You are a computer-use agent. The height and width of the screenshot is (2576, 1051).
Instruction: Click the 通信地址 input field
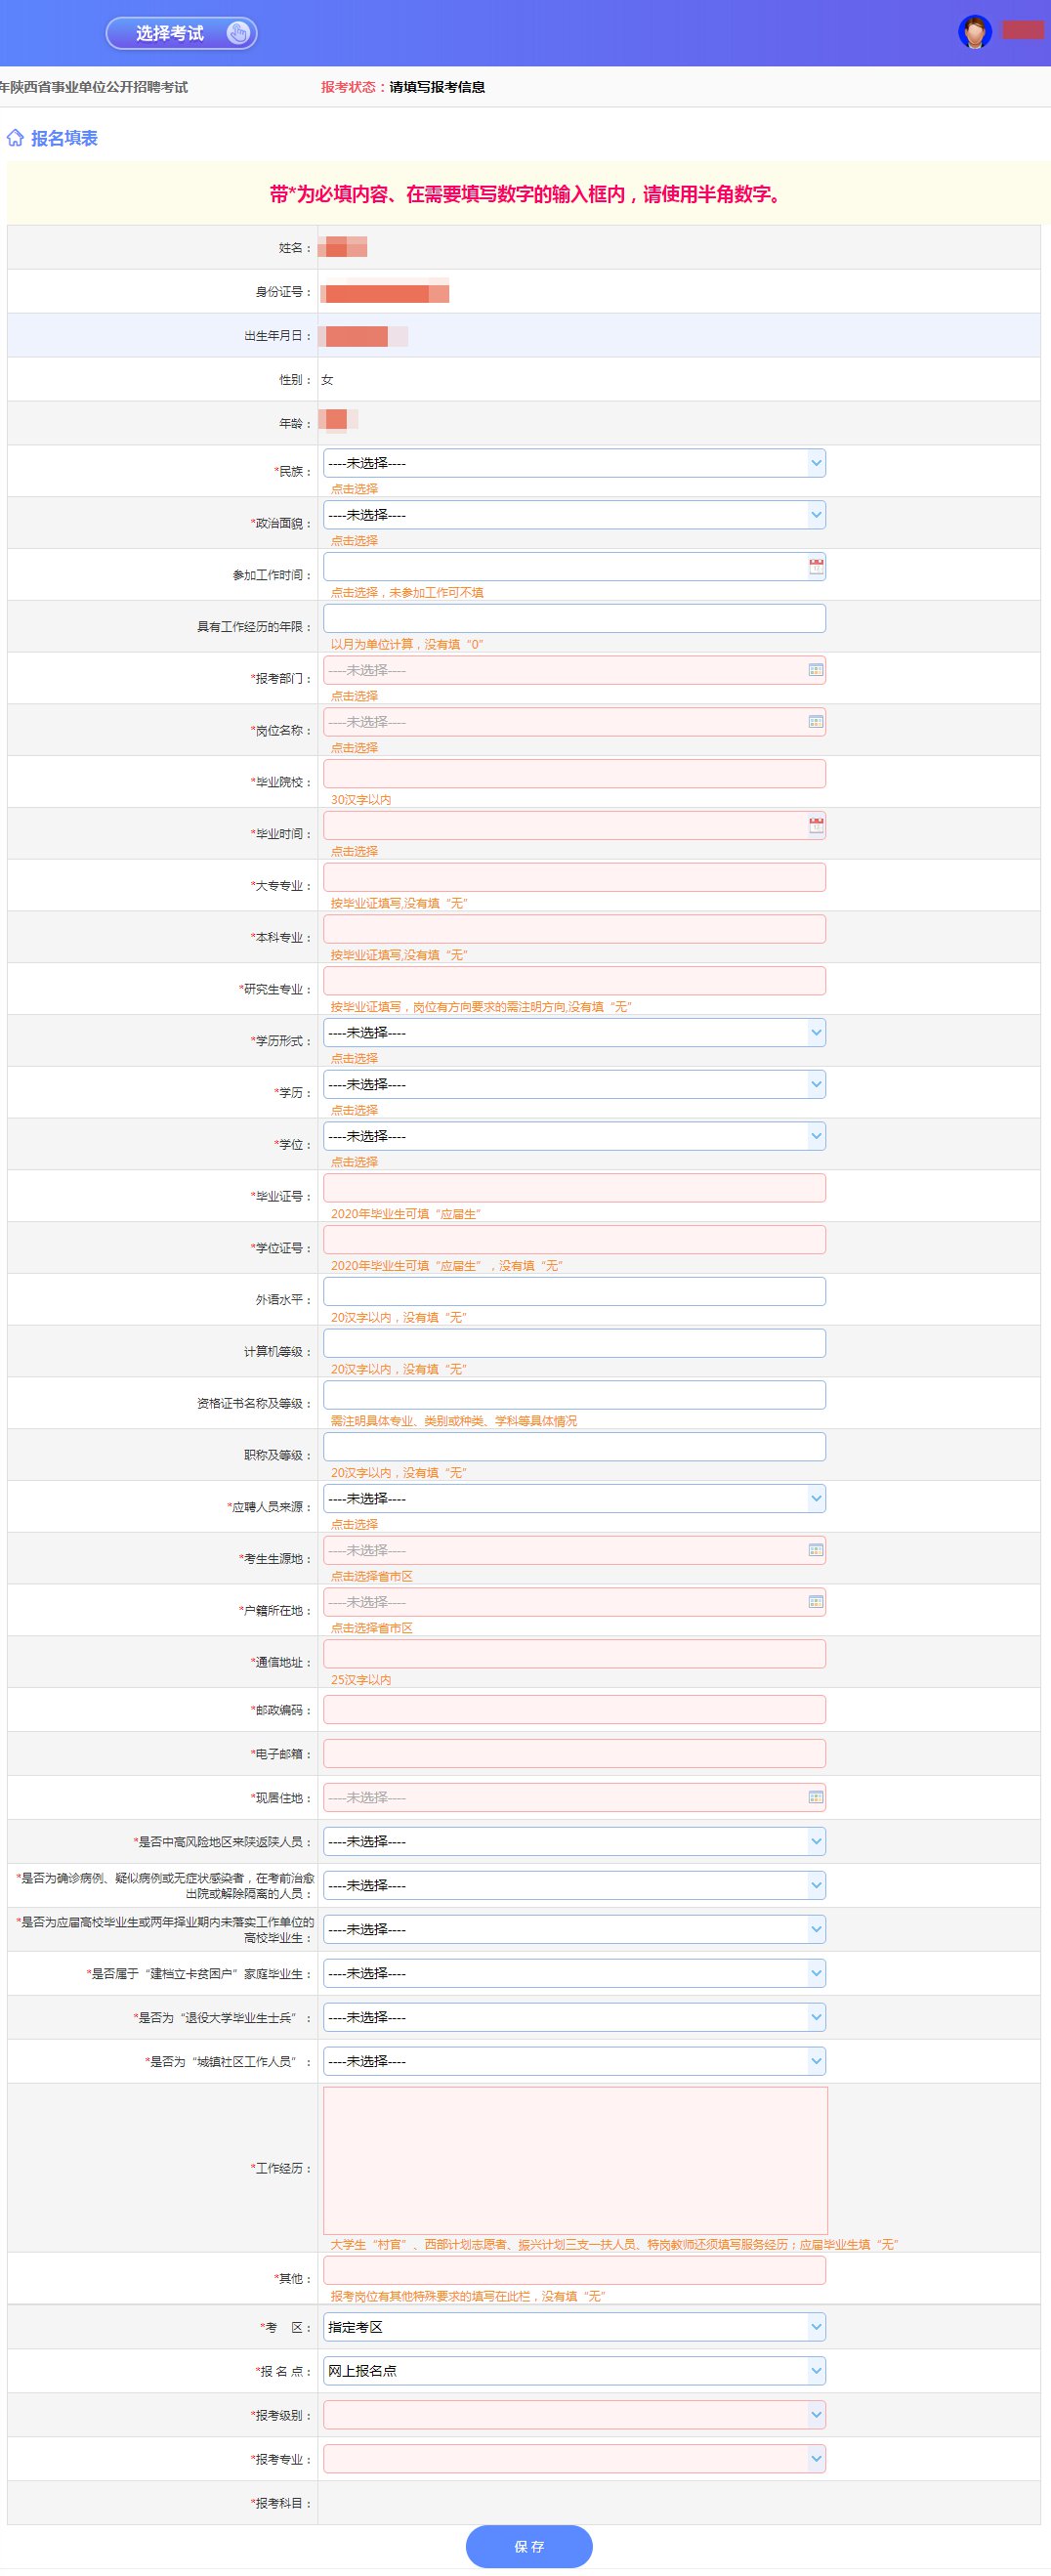pos(574,1654)
